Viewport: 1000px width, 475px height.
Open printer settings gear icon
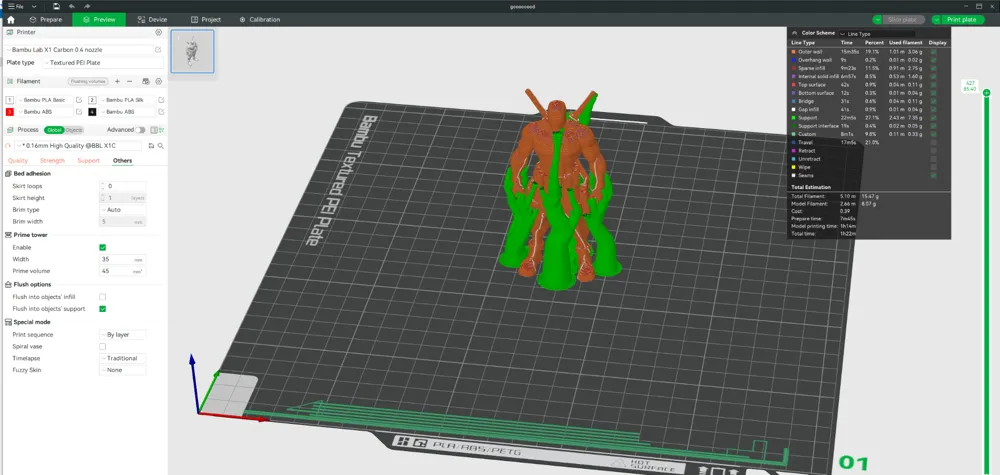pyautogui.click(x=159, y=32)
